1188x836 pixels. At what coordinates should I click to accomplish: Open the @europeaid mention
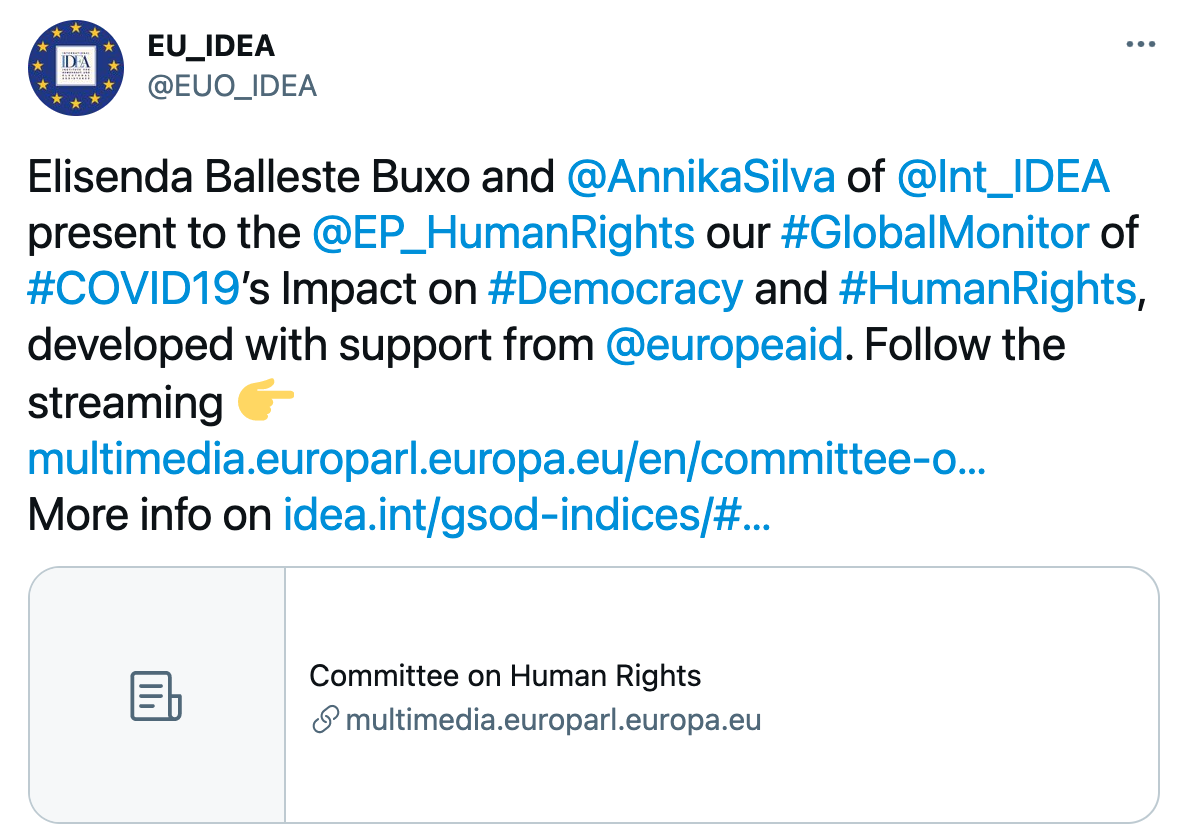726,345
